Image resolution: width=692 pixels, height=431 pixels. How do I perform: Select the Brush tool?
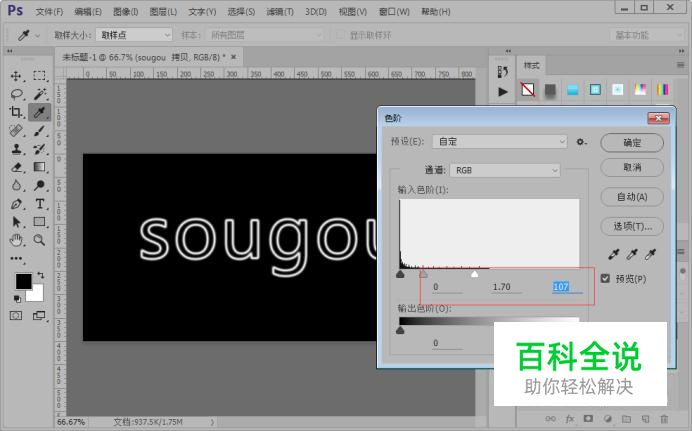[39, 131]
